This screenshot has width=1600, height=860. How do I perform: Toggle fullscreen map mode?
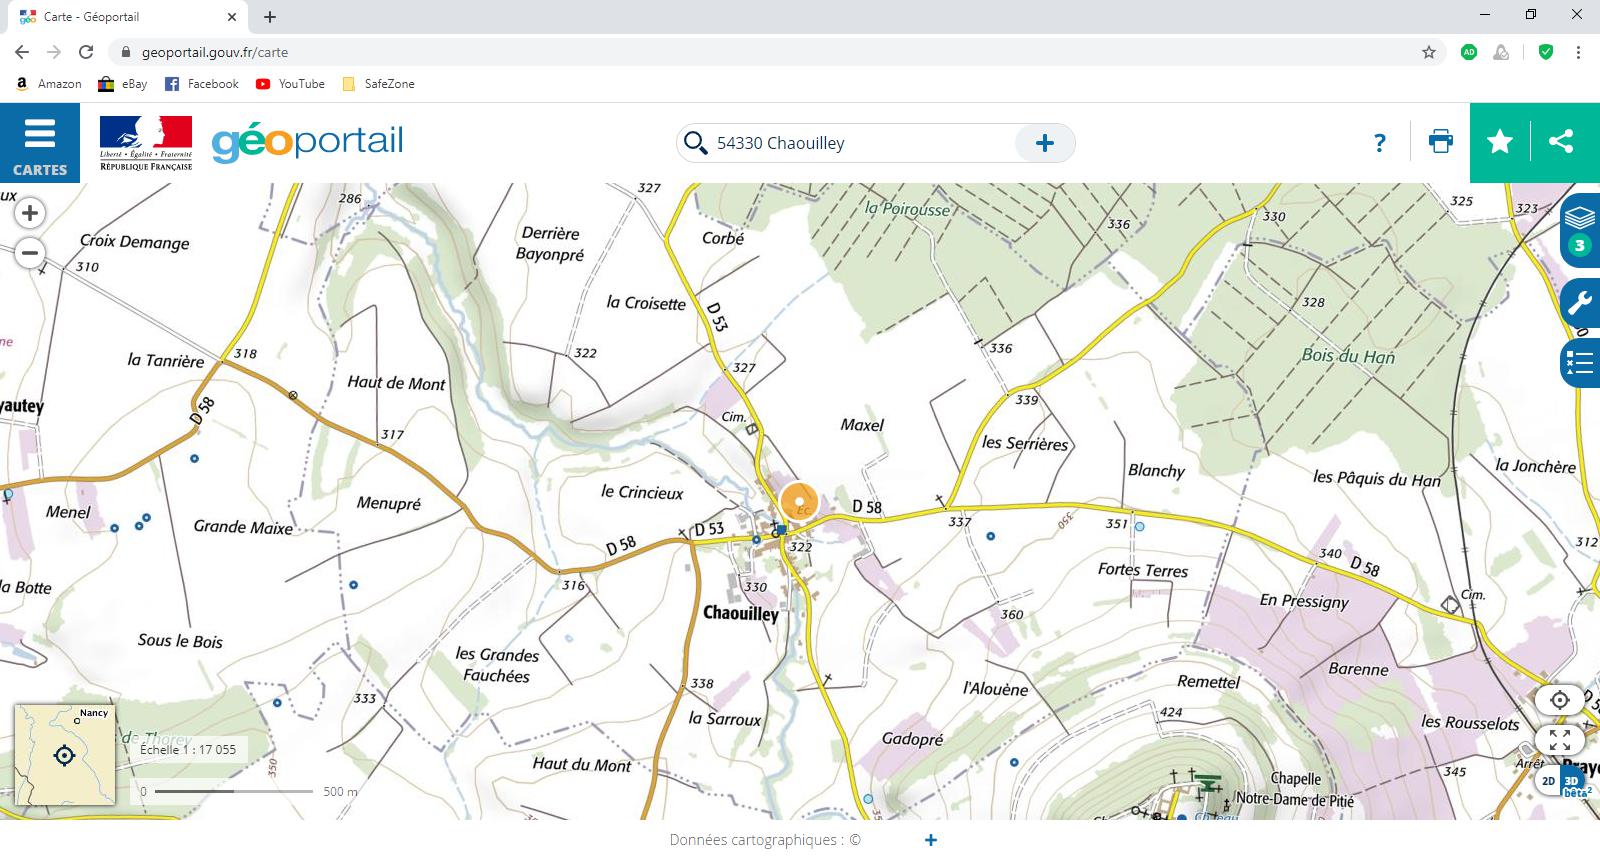tap(1559, 740)
